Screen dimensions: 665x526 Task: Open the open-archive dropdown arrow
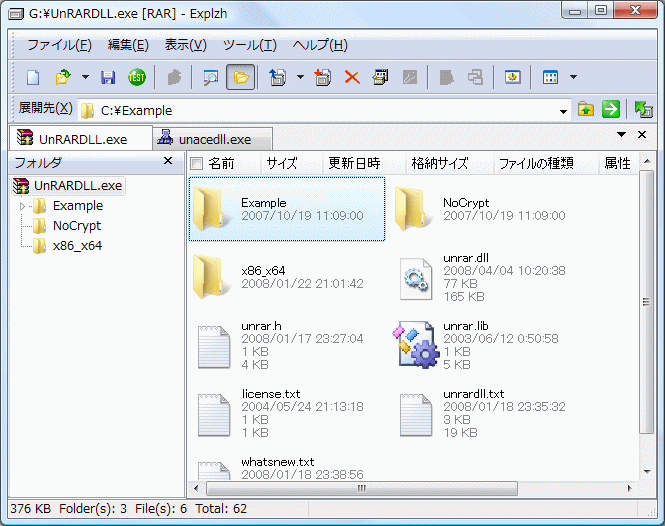[85, 77]
